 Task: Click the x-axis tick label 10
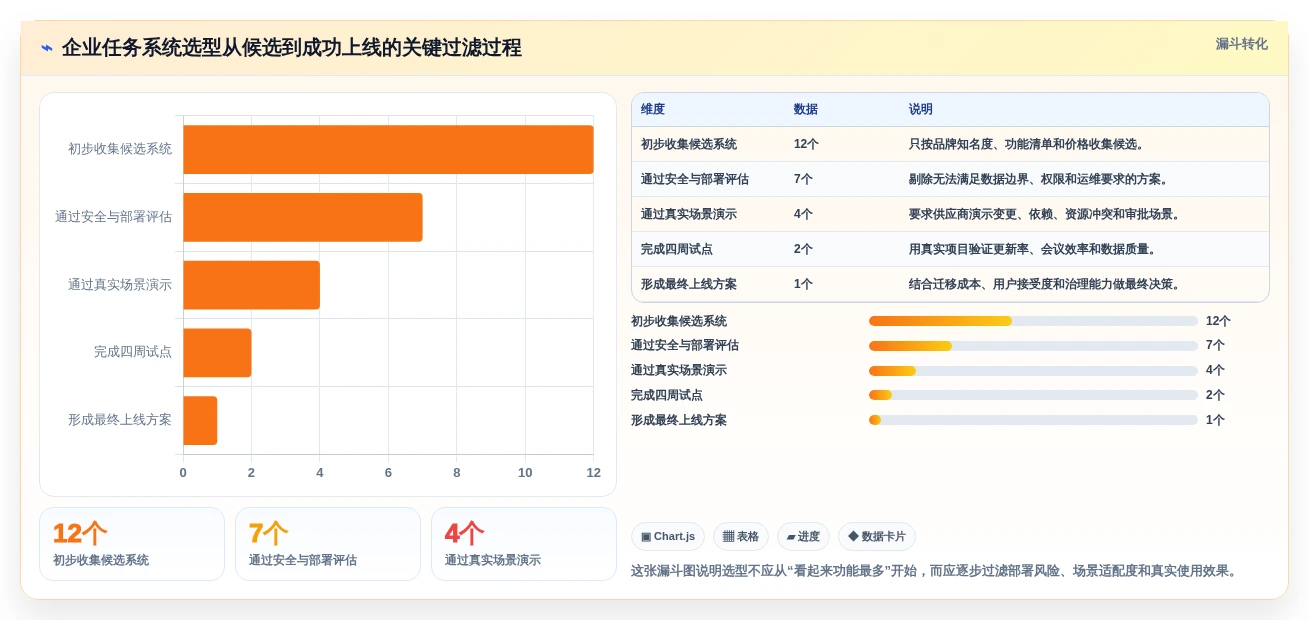[525, 473]
